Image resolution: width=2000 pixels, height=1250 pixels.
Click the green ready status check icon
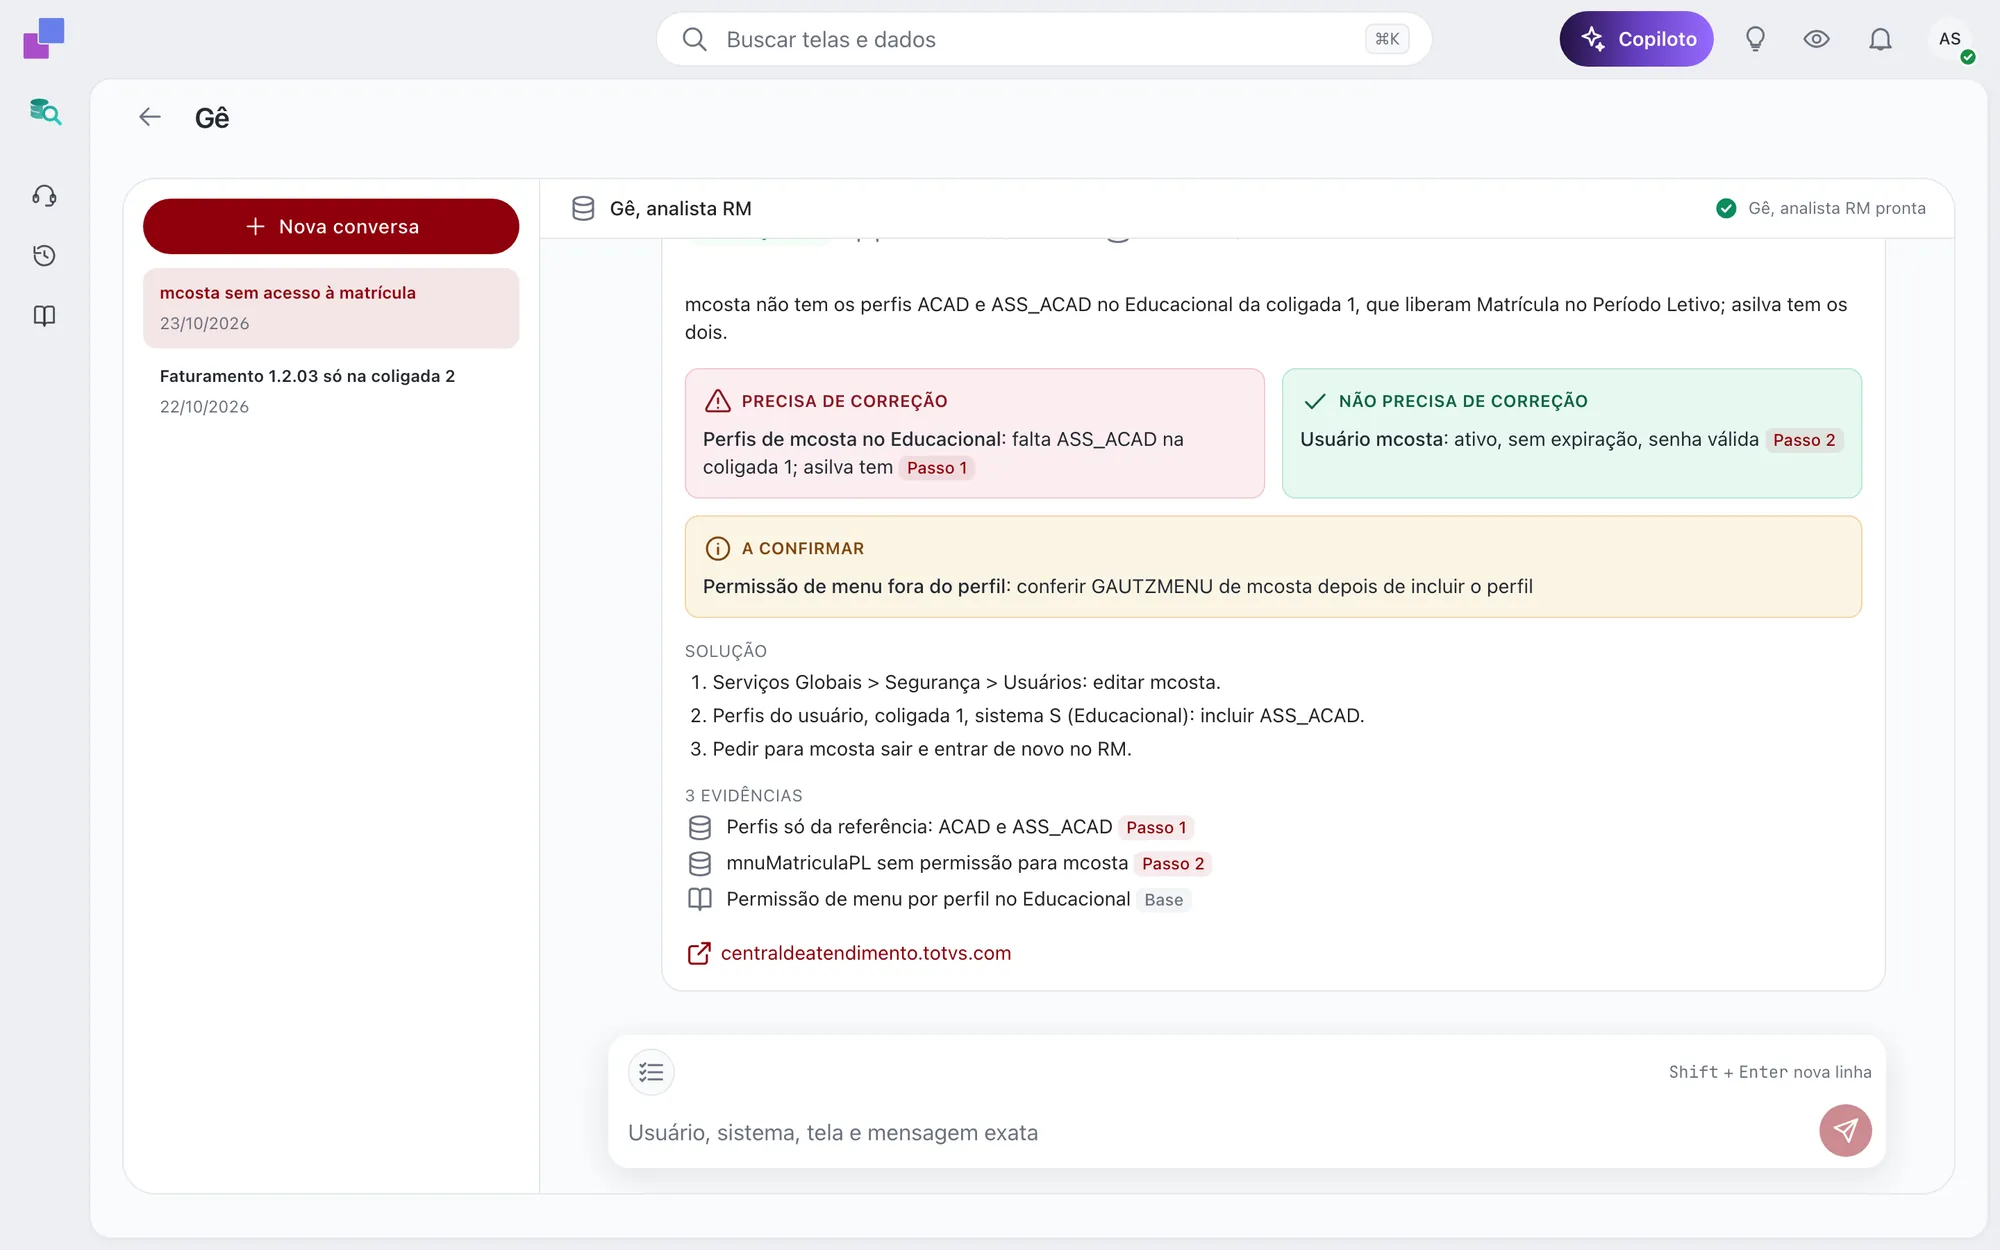pos(1726,208)
